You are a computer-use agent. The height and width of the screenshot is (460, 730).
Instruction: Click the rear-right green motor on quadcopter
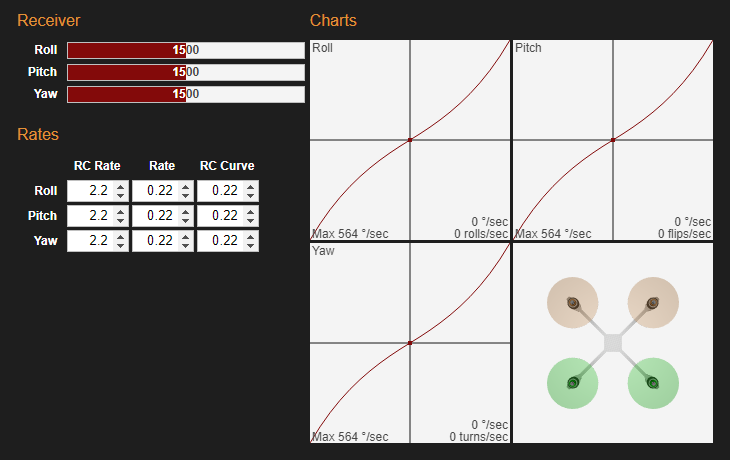point(652,382)
